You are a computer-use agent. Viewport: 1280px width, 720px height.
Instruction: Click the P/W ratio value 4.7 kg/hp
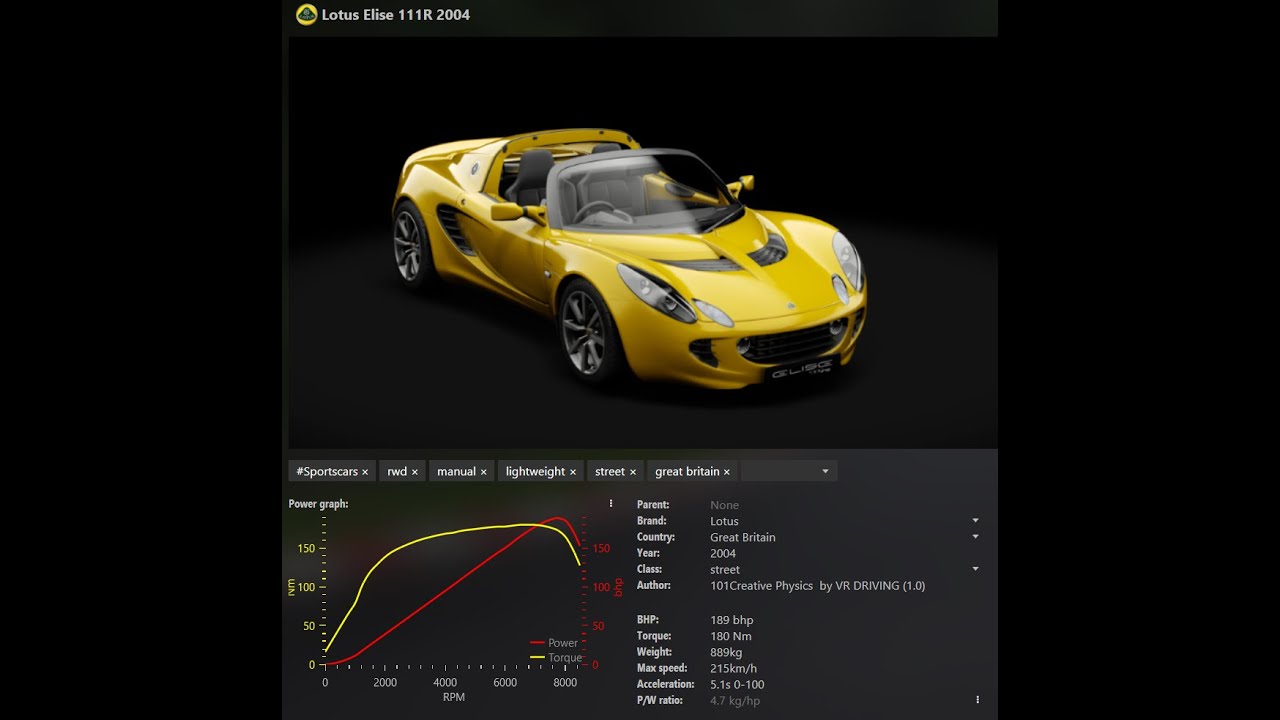735,701
